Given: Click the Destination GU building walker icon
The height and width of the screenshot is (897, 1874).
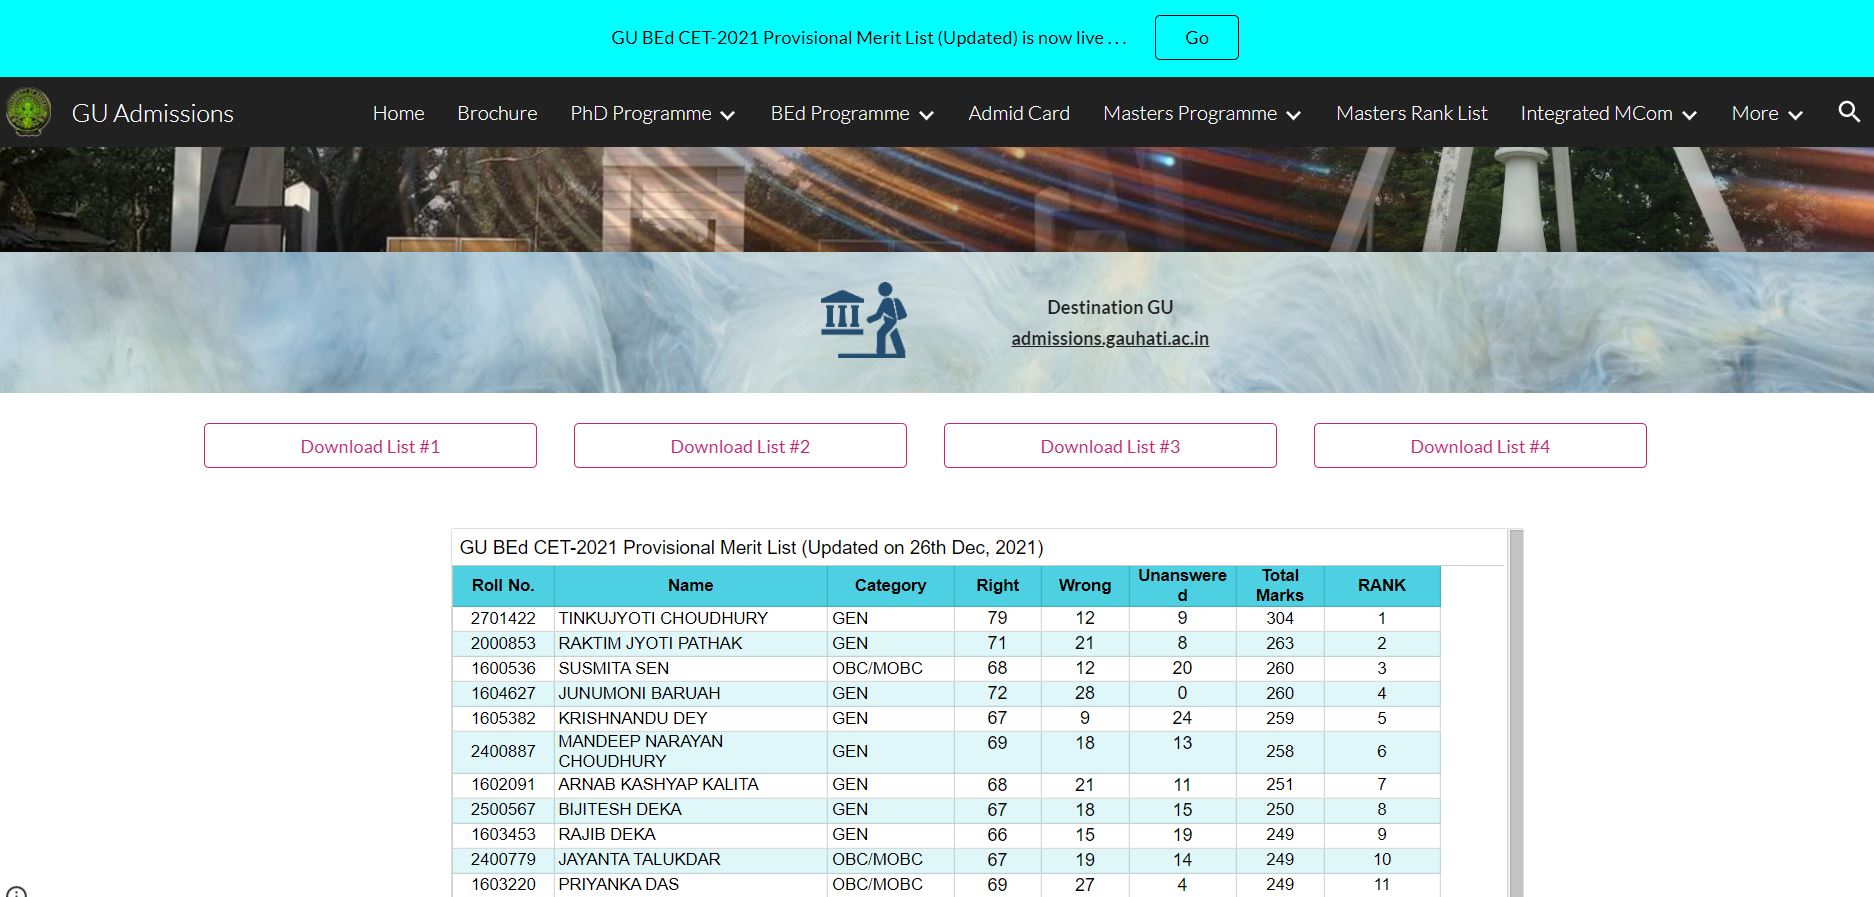Looking at the screenshot, I should 864,321.
